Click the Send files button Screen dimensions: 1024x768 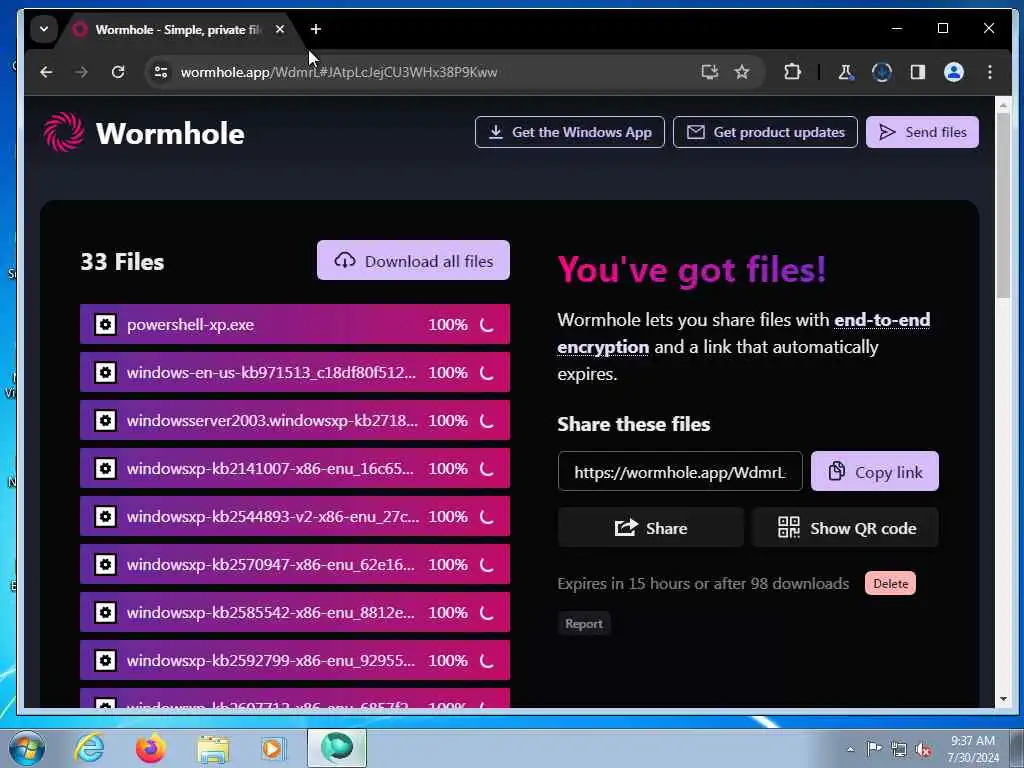922,132
